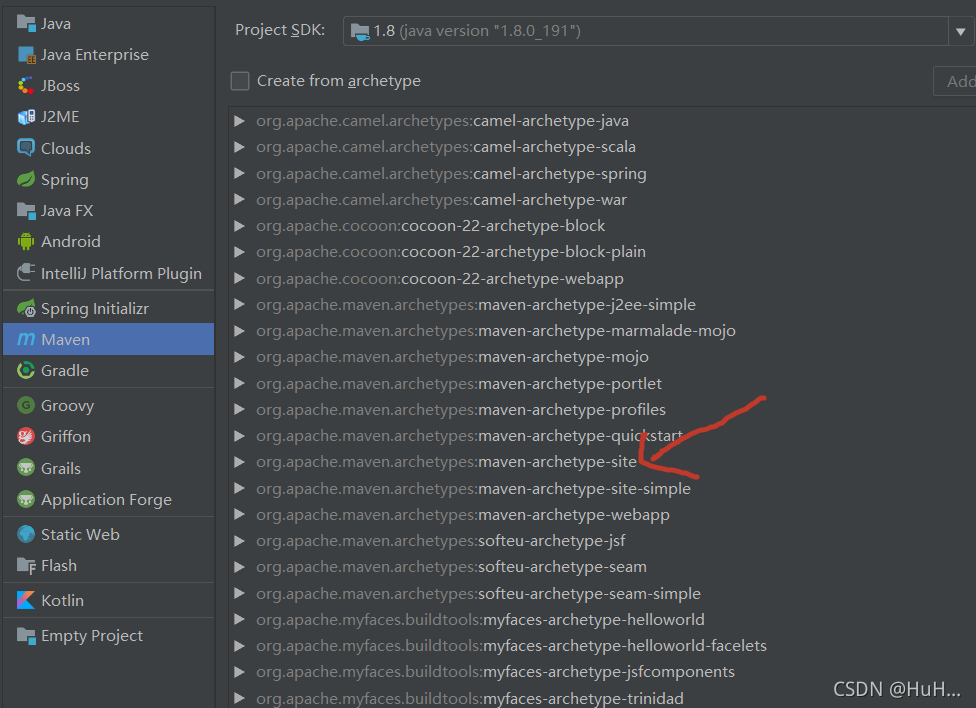Viewport: 976px width, 708px height.
Task: Expand camel-archetype-scala entry
Action: 239,147
